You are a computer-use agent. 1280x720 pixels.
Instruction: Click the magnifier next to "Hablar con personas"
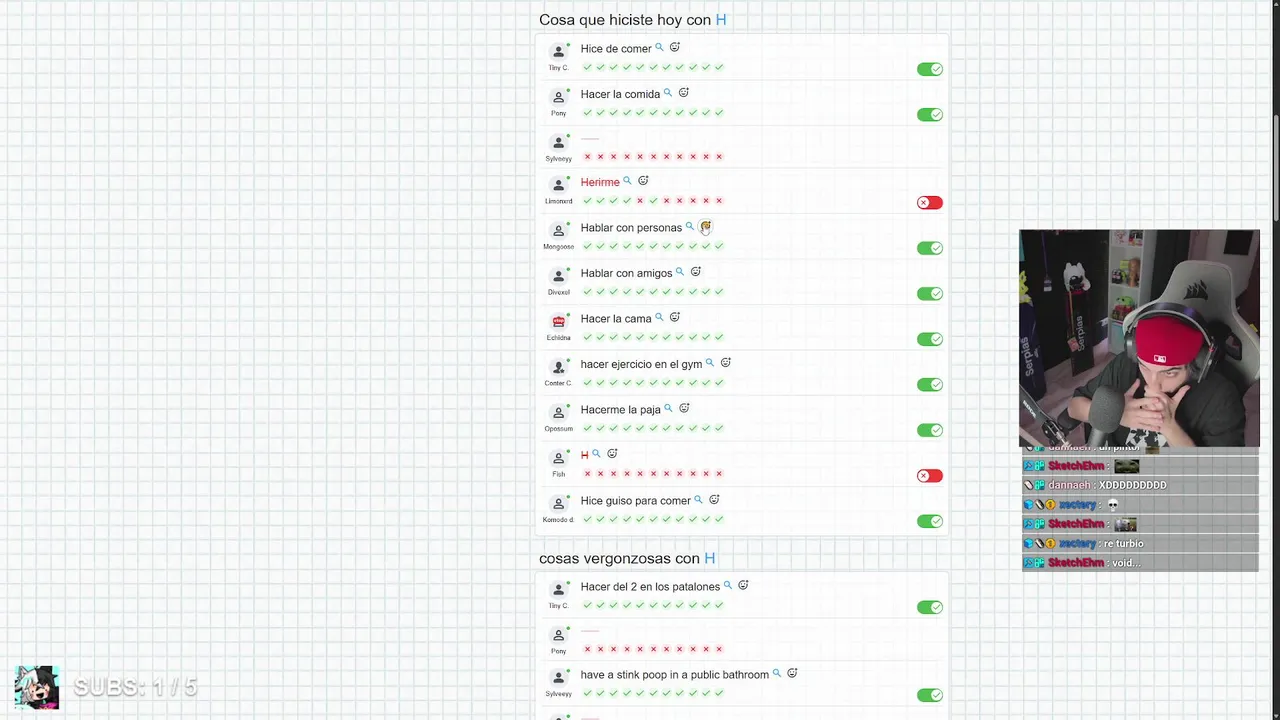[689, 227]
